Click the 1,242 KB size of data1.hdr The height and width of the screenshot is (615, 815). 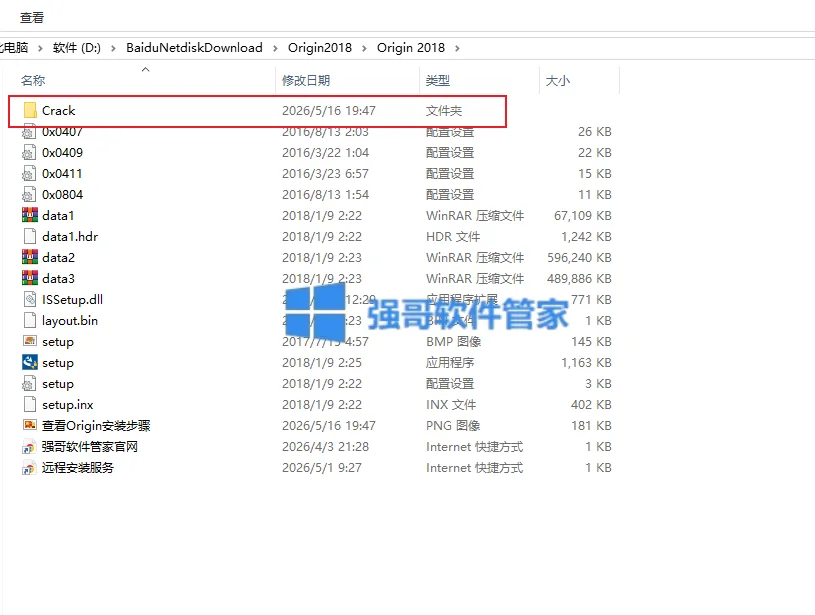(586, 237)
